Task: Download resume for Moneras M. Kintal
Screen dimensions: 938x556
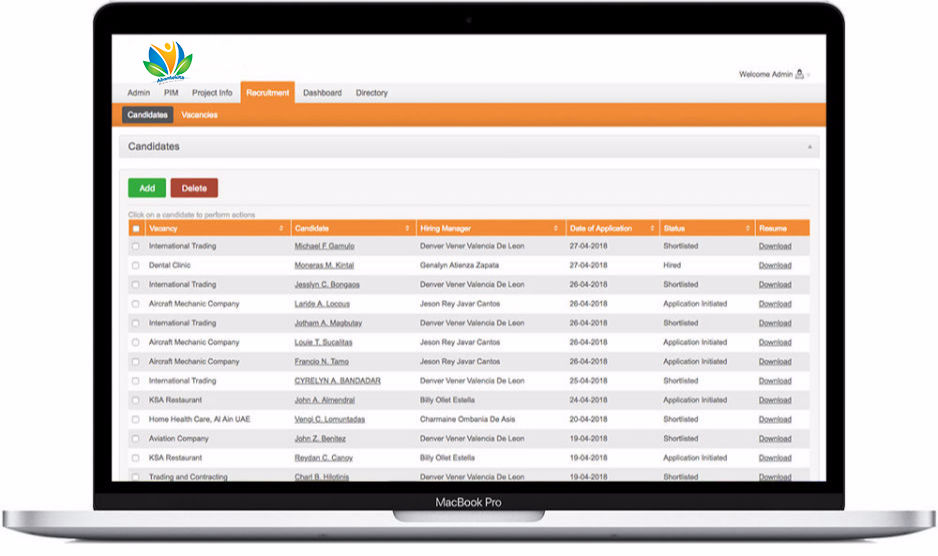Action: 774,265
